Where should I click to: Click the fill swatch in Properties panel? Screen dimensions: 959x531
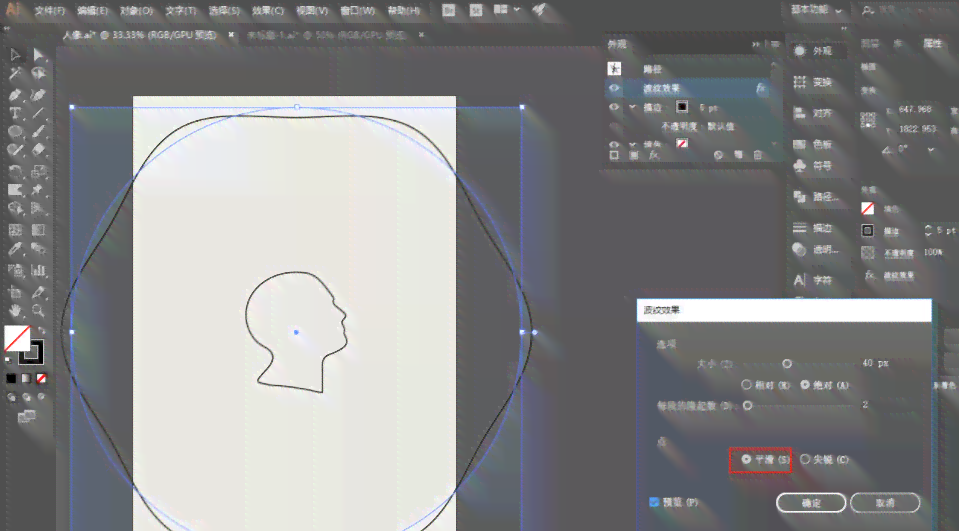pyautogui.click(x=867, y=209)
